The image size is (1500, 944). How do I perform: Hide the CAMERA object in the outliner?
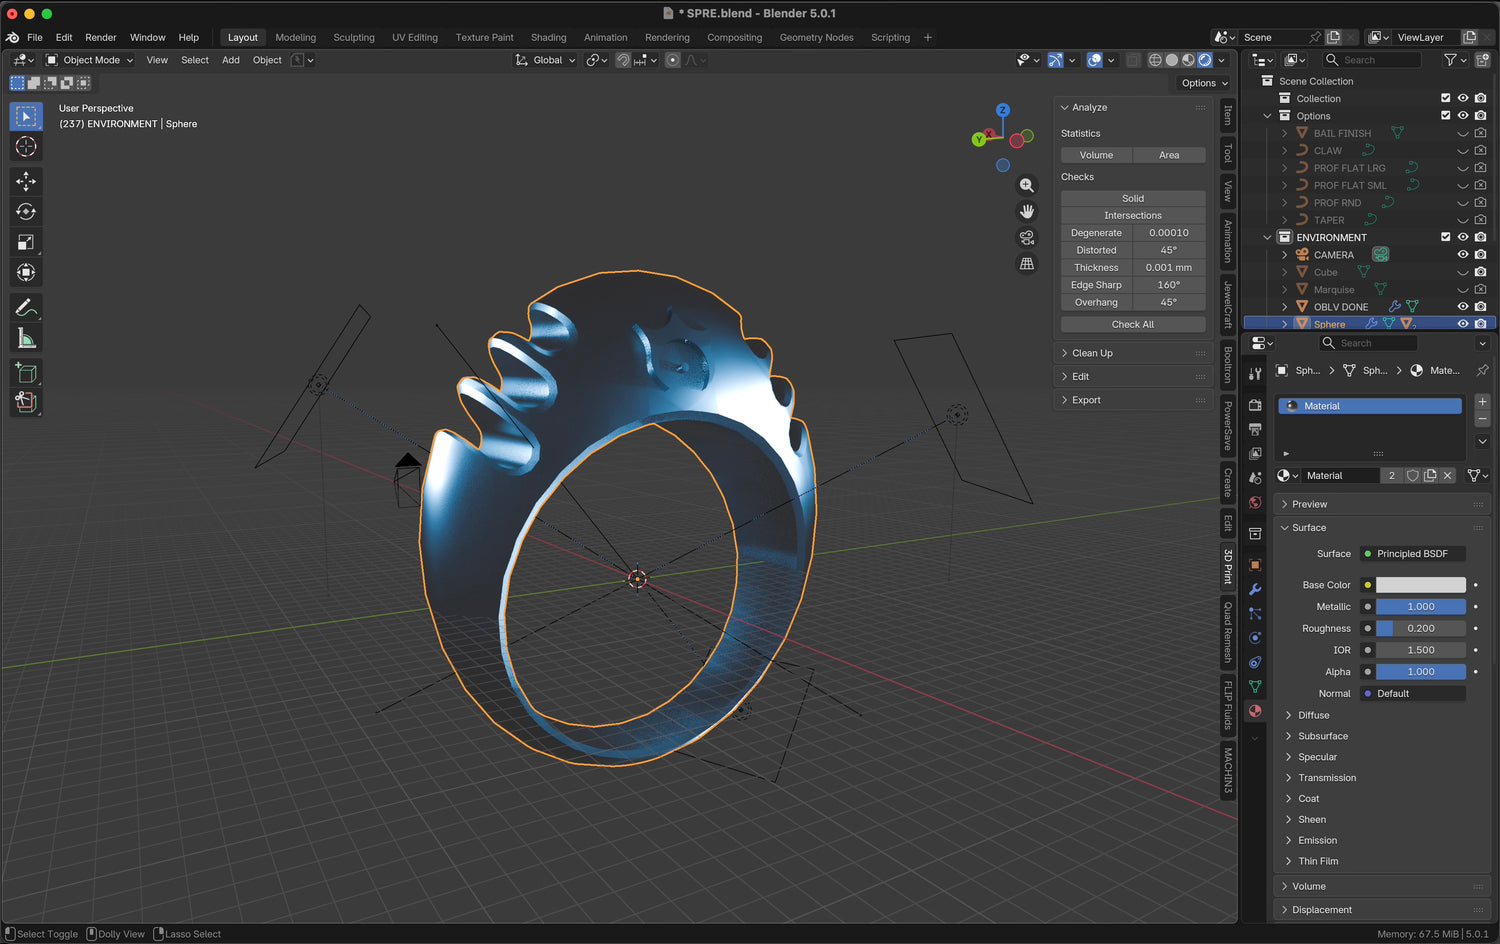[x=1463, y=255]
